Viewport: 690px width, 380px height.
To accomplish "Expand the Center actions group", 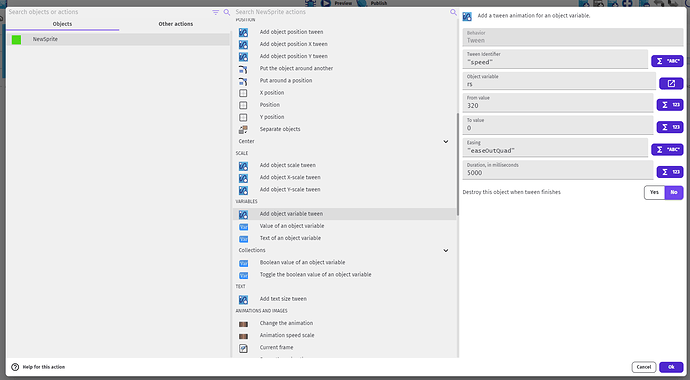I will 446,142.
